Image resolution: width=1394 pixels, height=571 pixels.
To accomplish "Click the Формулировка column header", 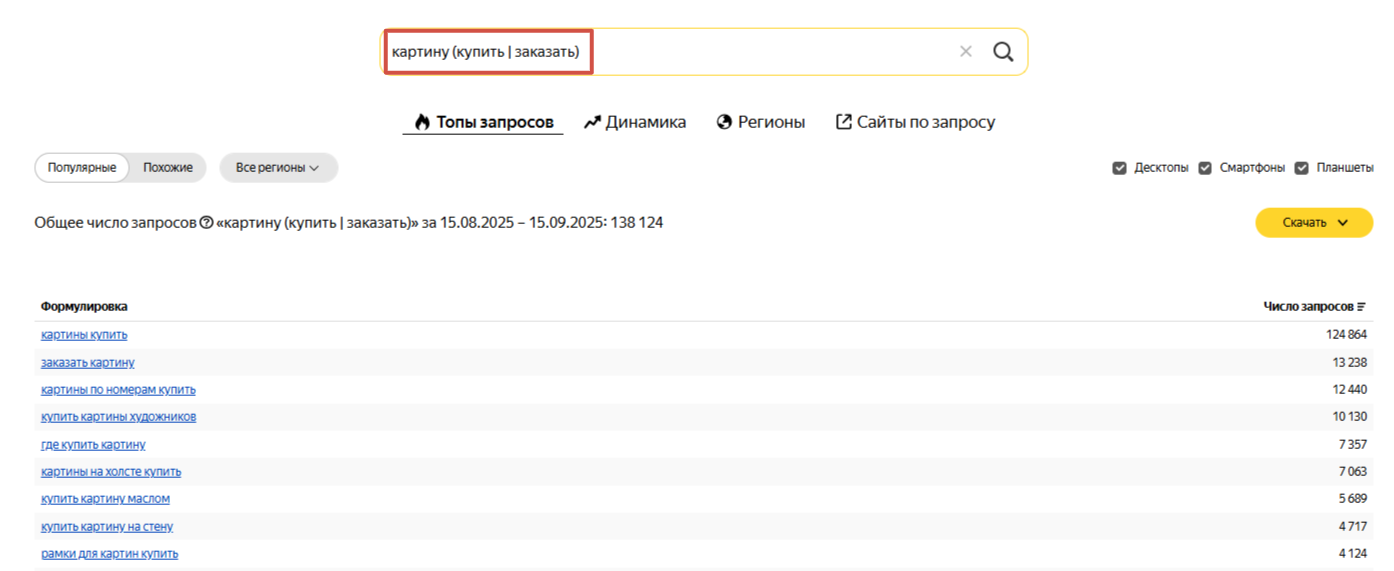I will [x=84, y=307].
